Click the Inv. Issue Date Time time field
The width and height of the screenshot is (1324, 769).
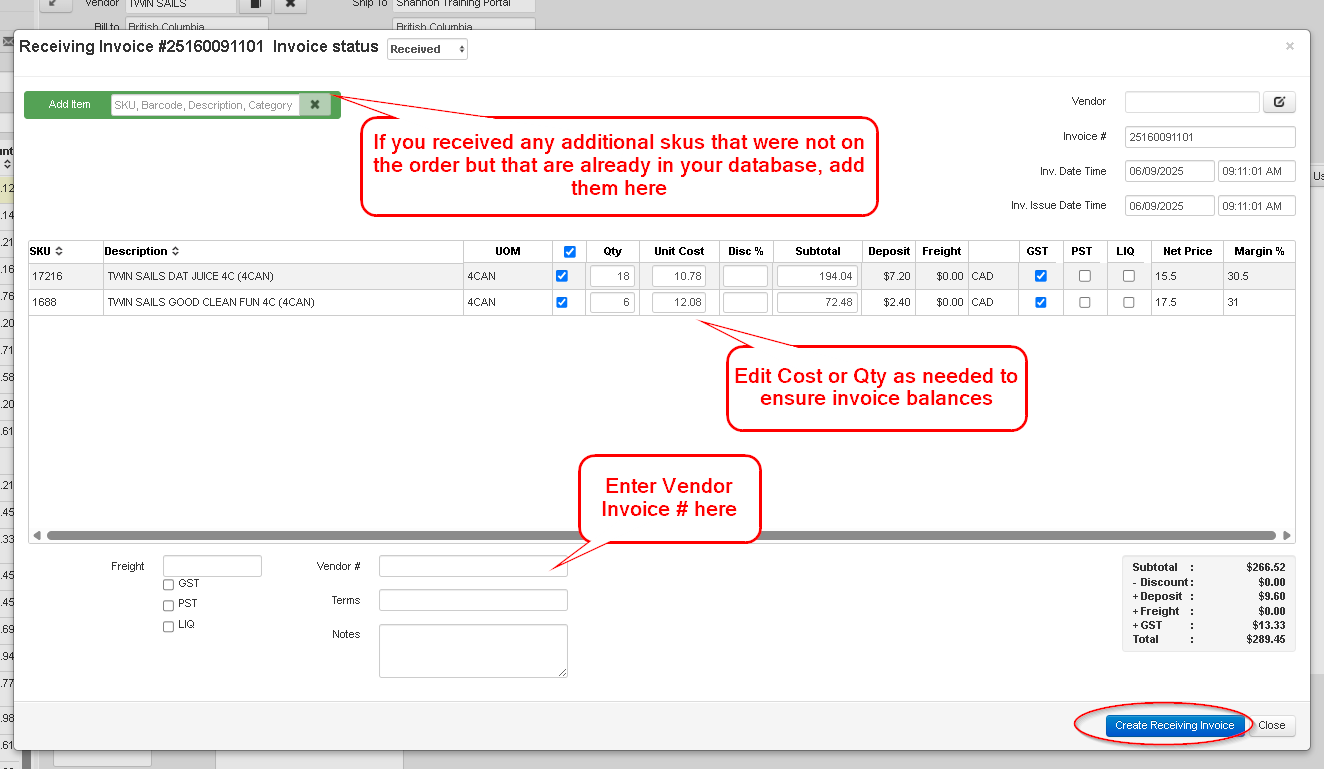1256,205
